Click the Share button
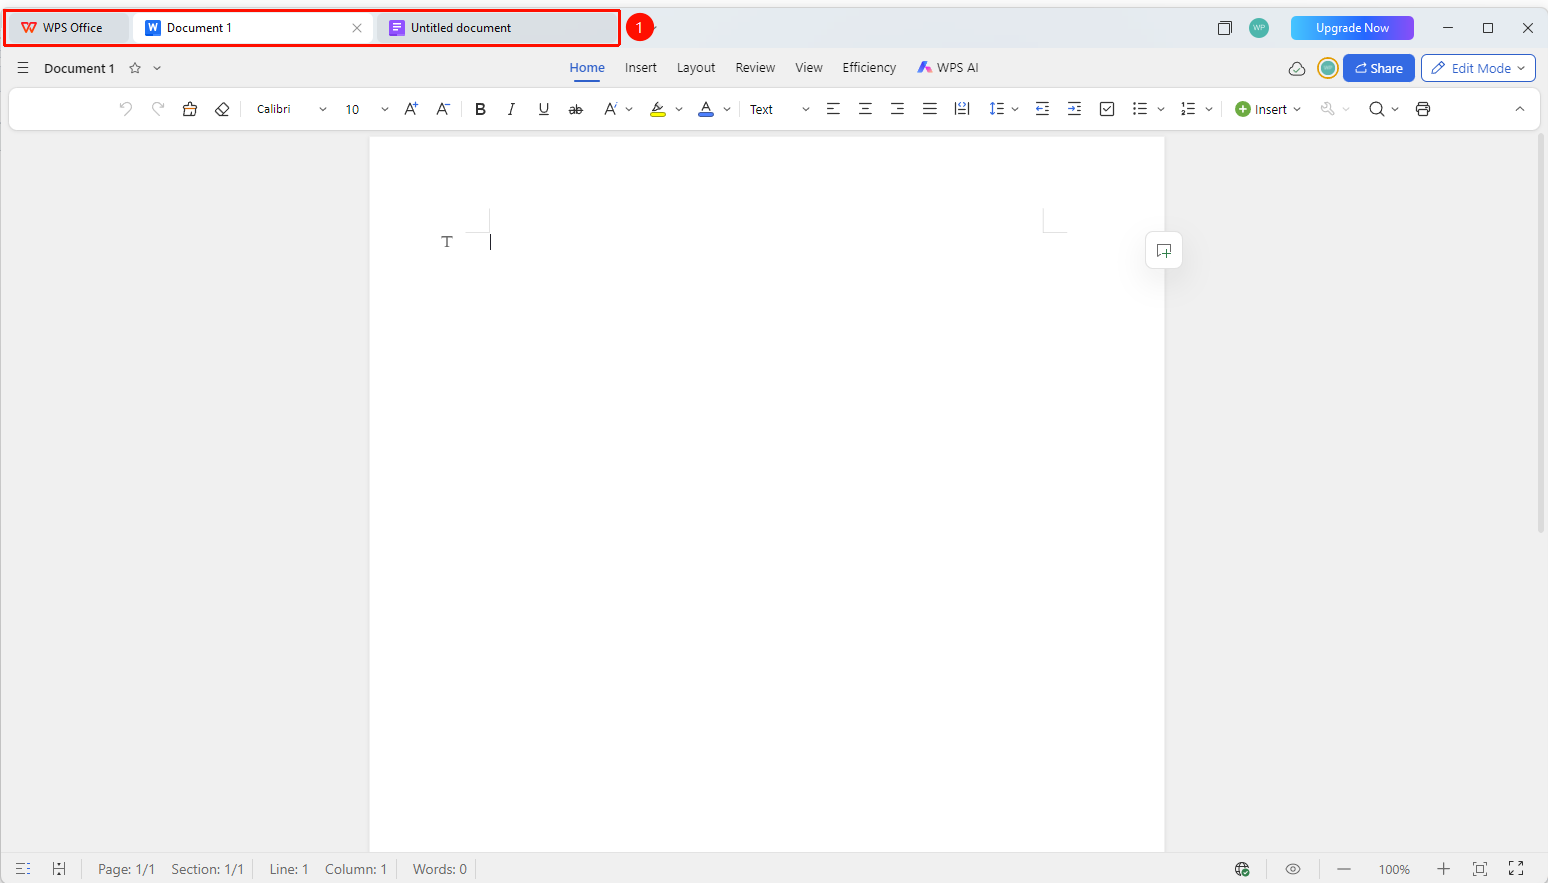 1379,68
